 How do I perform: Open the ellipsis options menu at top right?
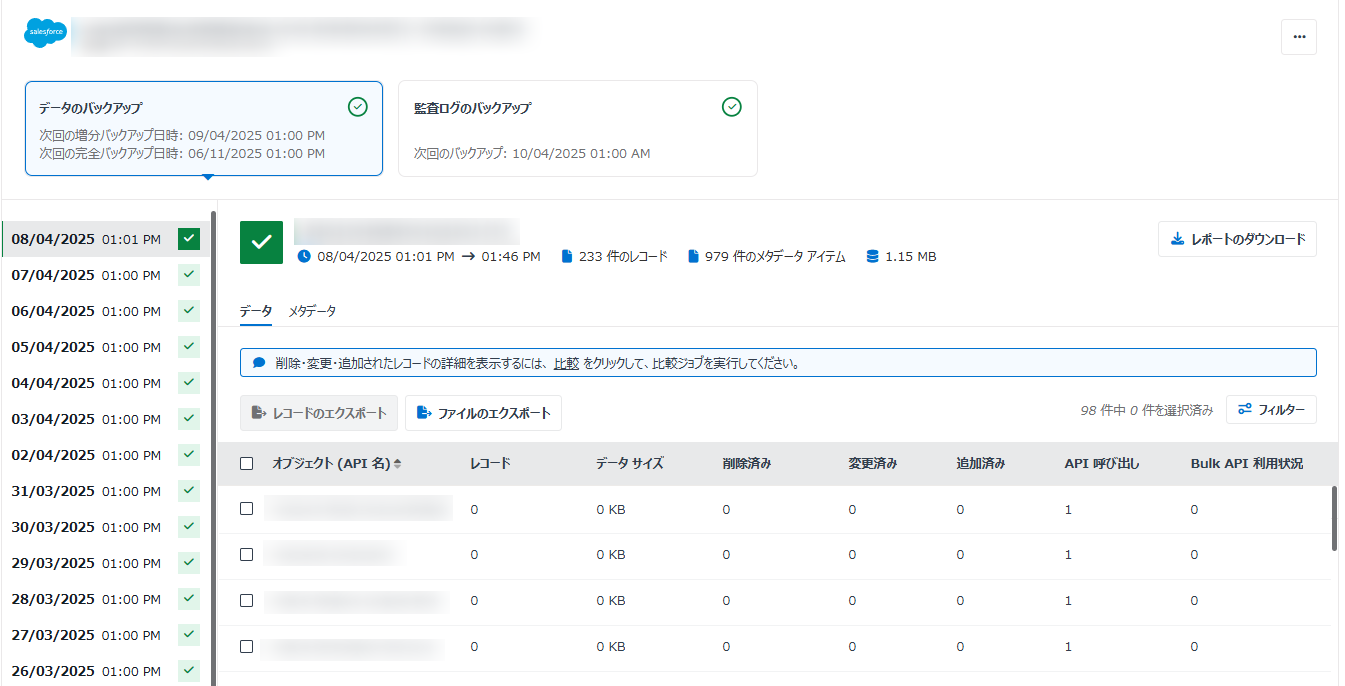tap(1299, 36)
